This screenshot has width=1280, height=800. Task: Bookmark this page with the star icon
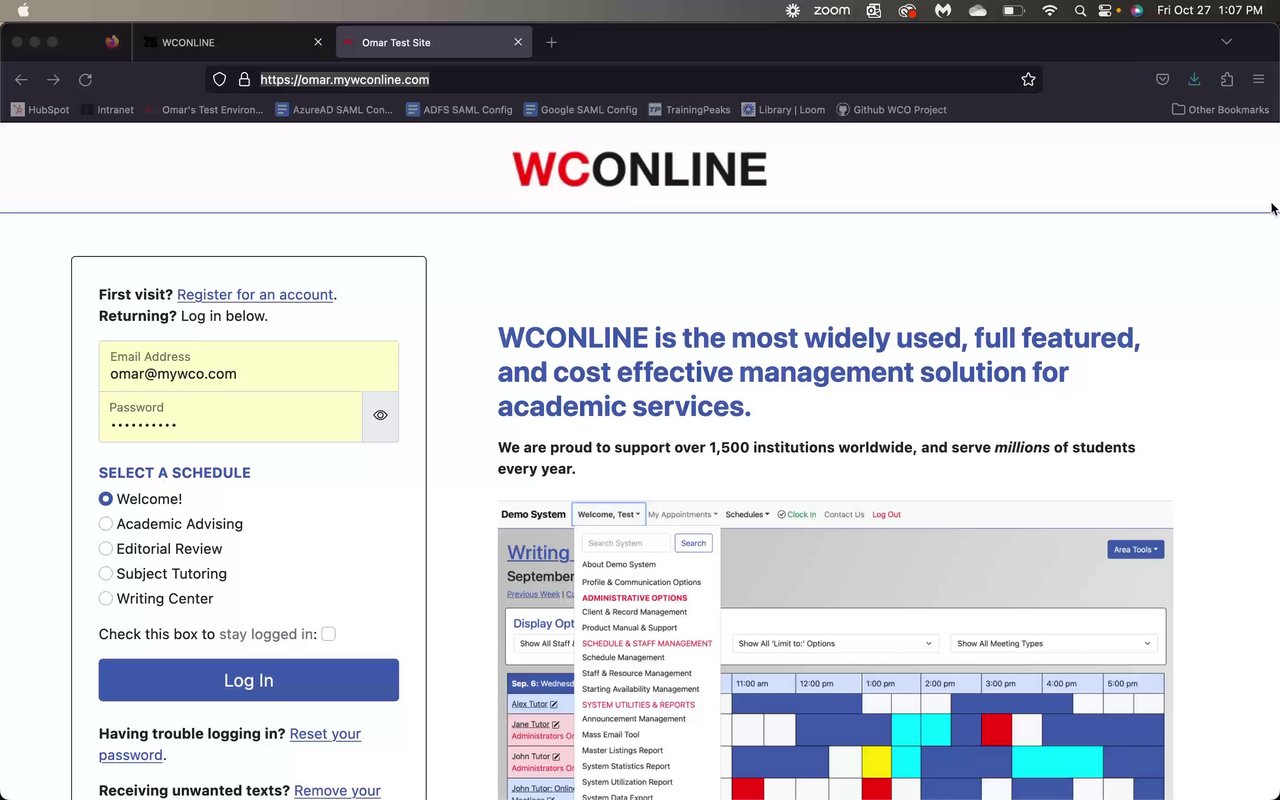click(1028, 80)
